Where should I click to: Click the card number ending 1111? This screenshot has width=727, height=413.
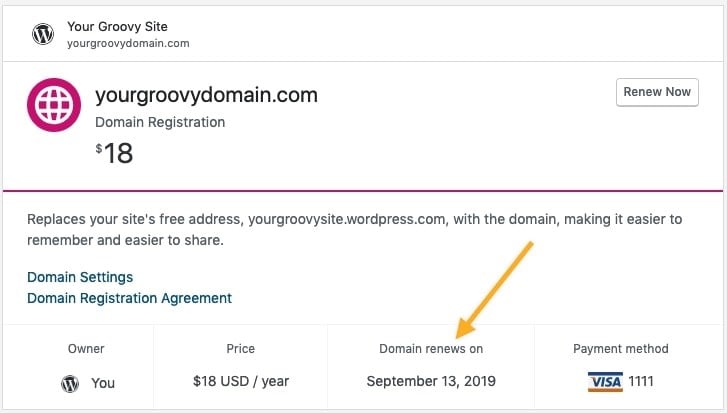click(642, 381)
